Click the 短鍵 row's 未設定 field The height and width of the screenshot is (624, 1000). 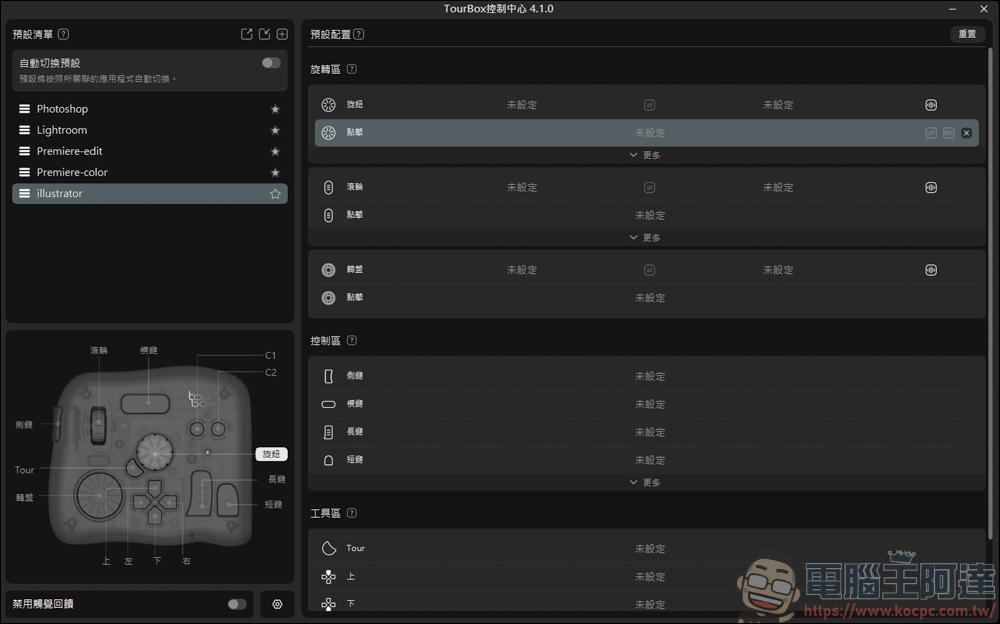tap(650, 460)
